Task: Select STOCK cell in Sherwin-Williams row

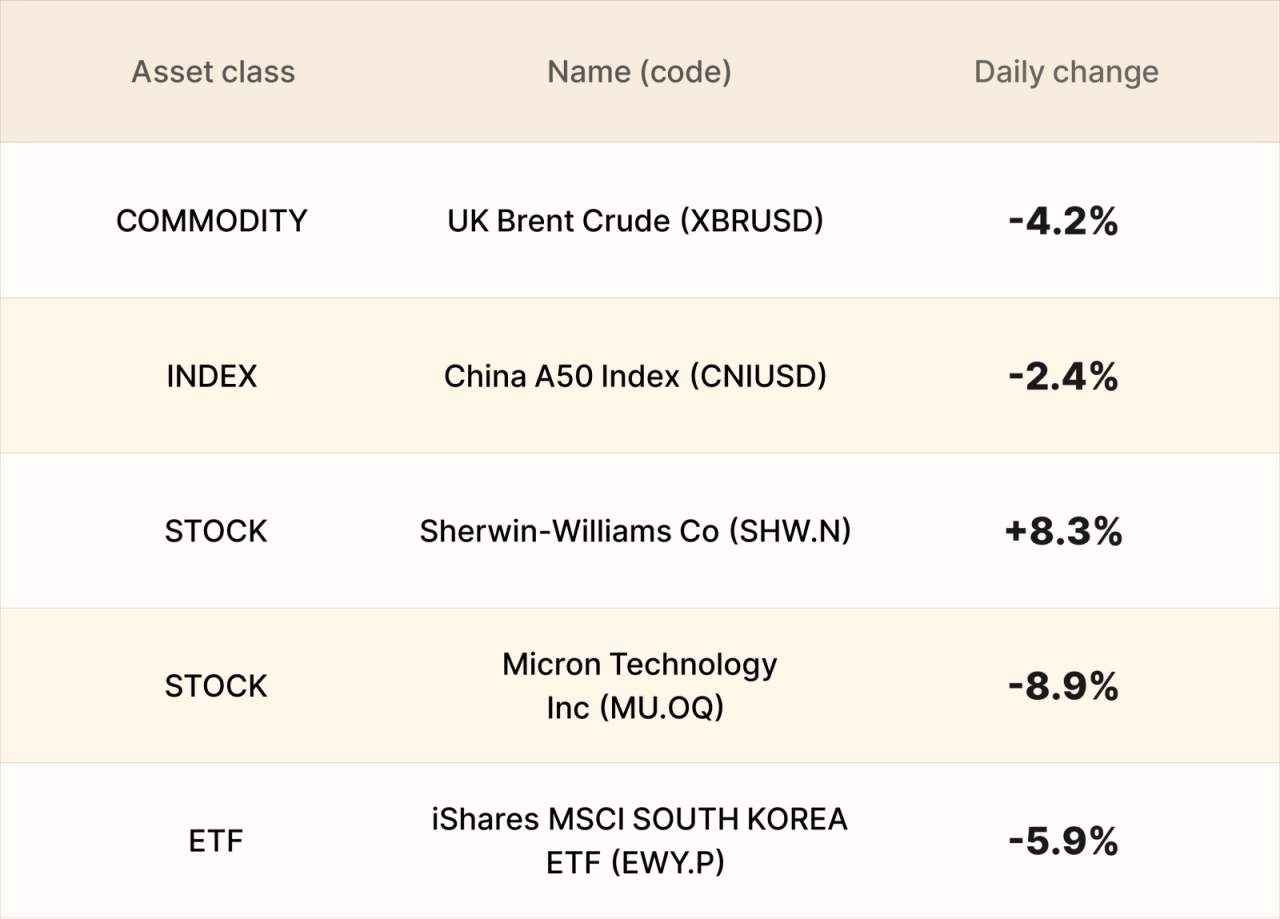Action: pos(216,531)
